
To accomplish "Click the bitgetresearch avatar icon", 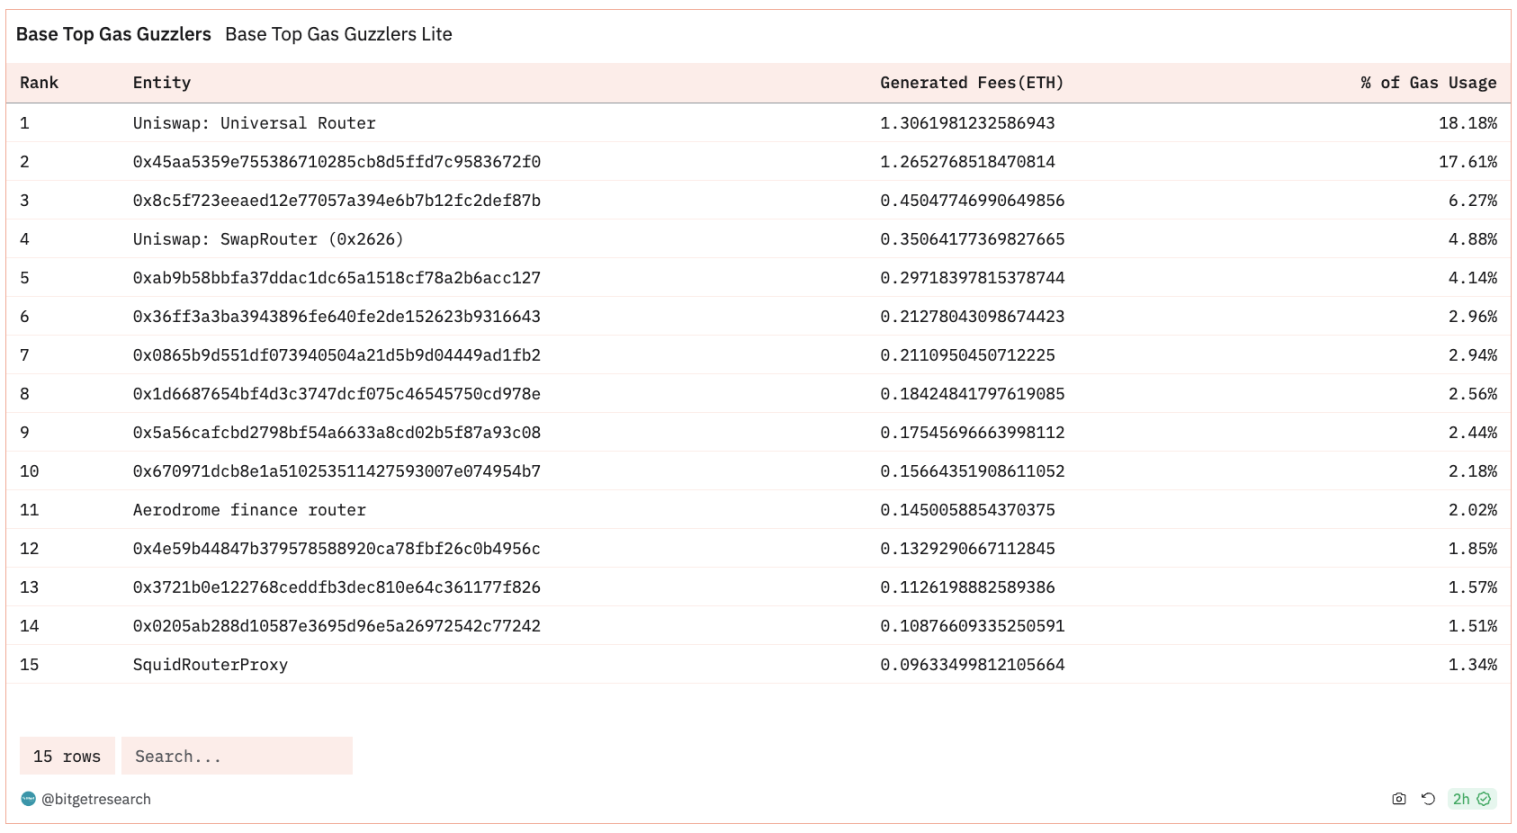I will point(28,798).
